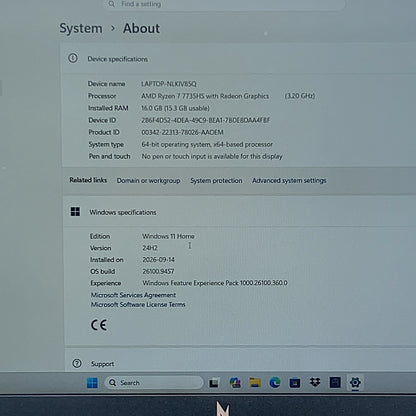
Task: Open Microsoft Services Agreement link
Action: (x=133, y=295)
